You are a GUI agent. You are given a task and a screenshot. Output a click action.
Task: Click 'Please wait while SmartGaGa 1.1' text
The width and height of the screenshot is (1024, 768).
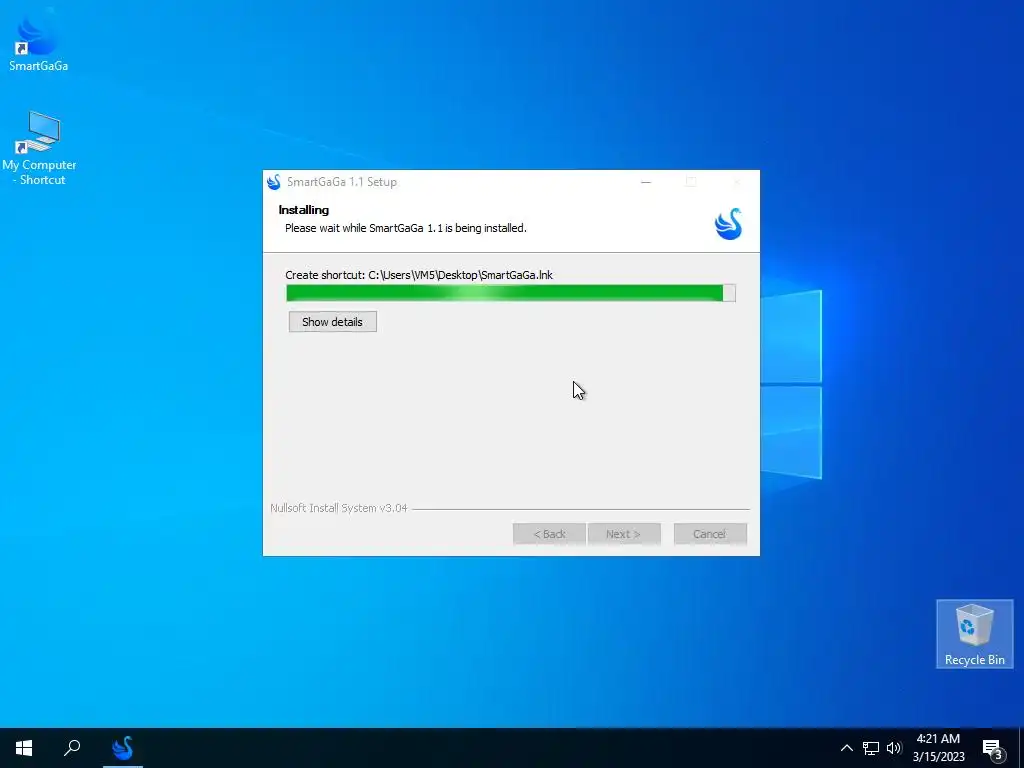coord(406,228)
